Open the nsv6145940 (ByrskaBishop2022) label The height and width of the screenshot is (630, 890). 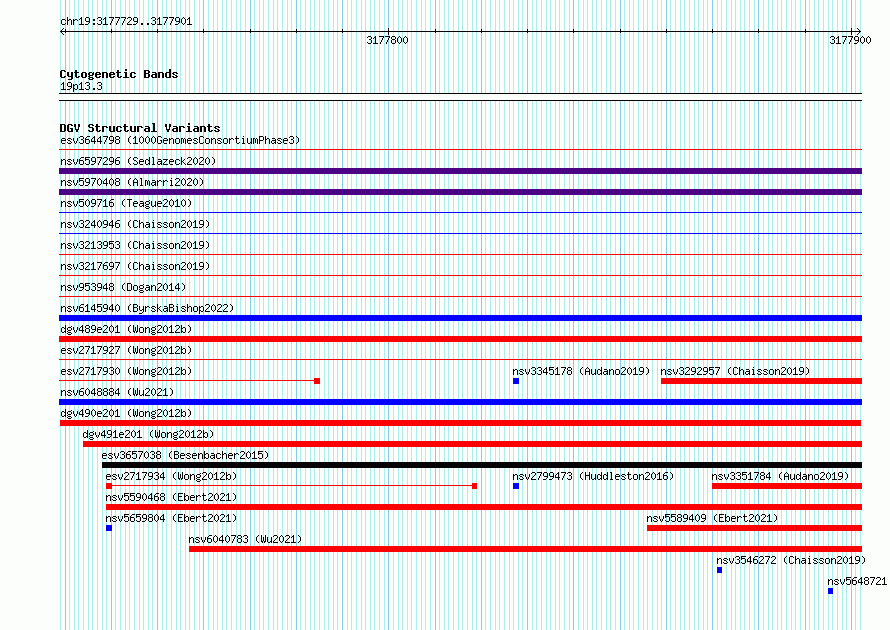pyautogui.click(x=147, y=308)
